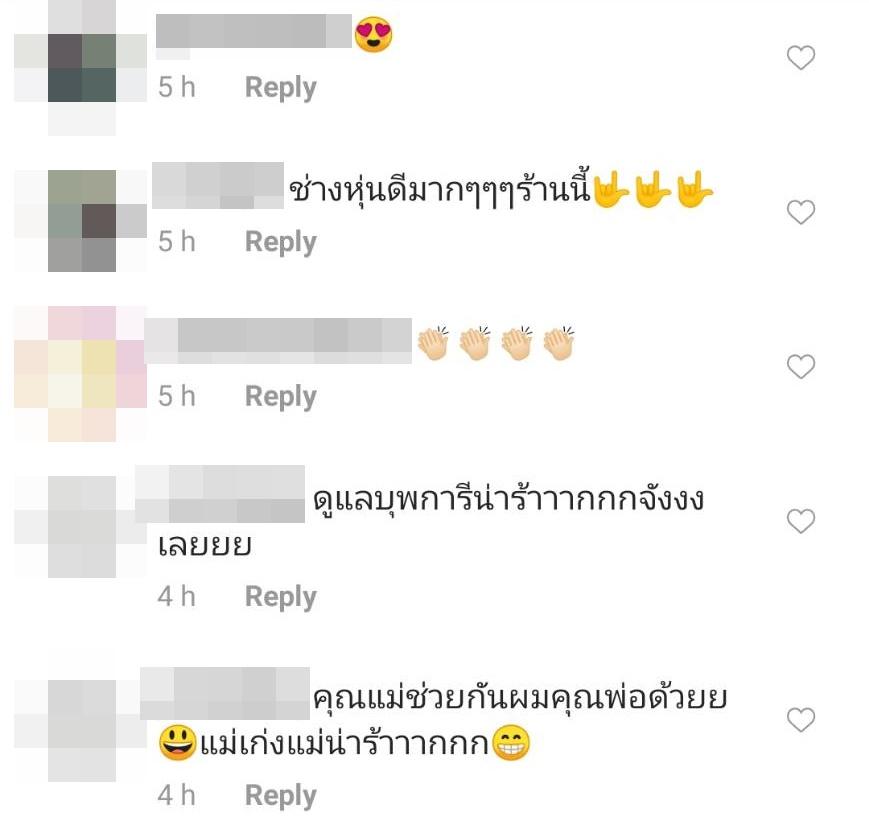Screen dimensions: 869x836
Task: Open profile picture beside rock-hand comment
Action: click(x=81, y=221)
